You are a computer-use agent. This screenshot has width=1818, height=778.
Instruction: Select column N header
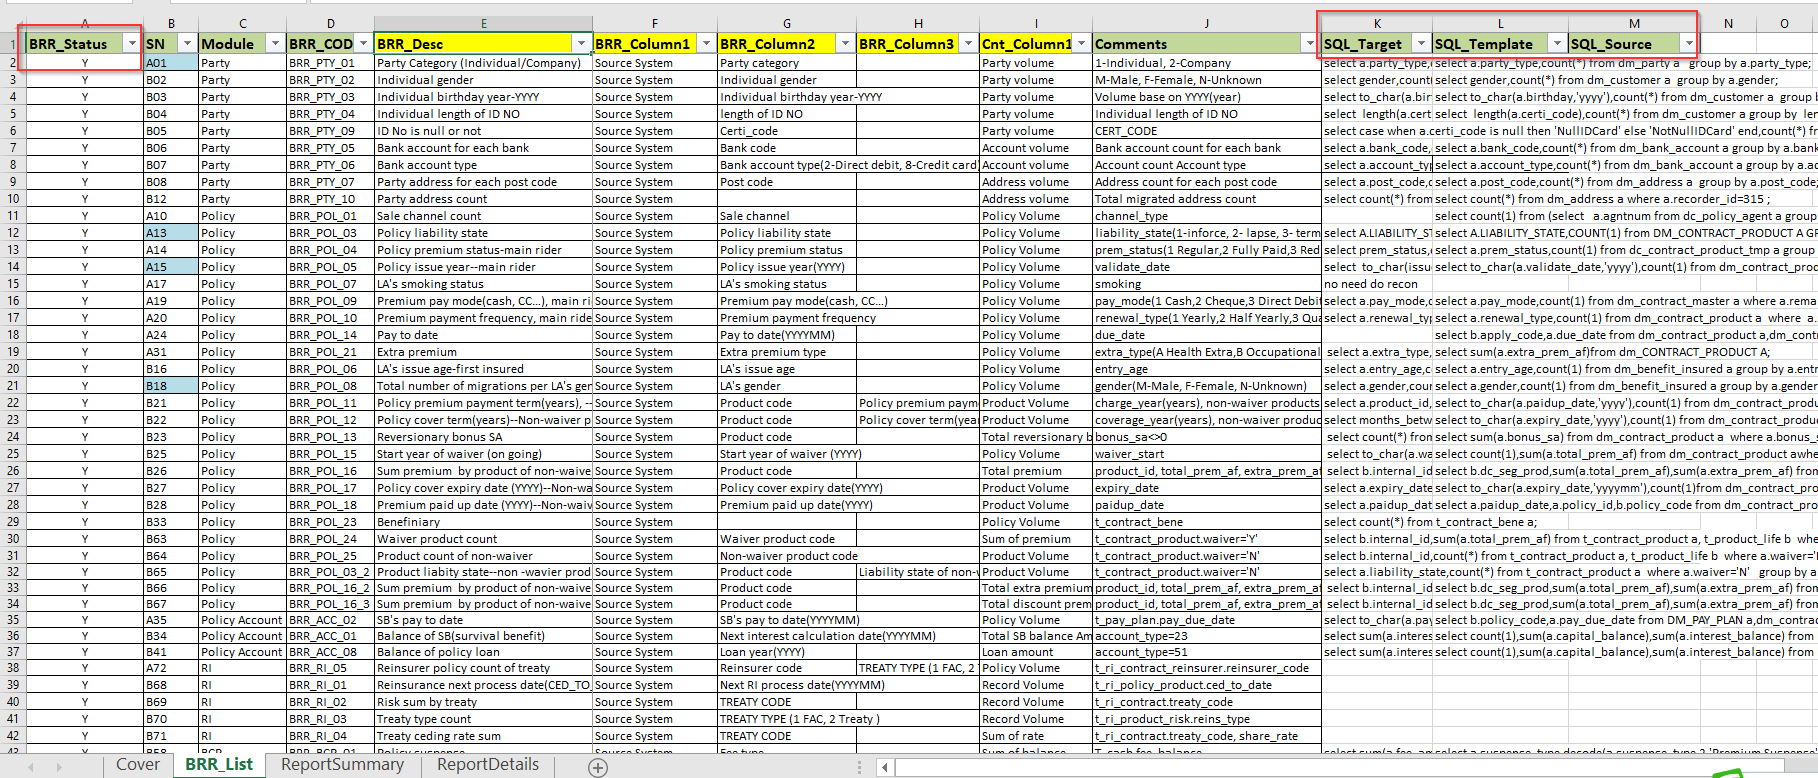pos(1728,23)
